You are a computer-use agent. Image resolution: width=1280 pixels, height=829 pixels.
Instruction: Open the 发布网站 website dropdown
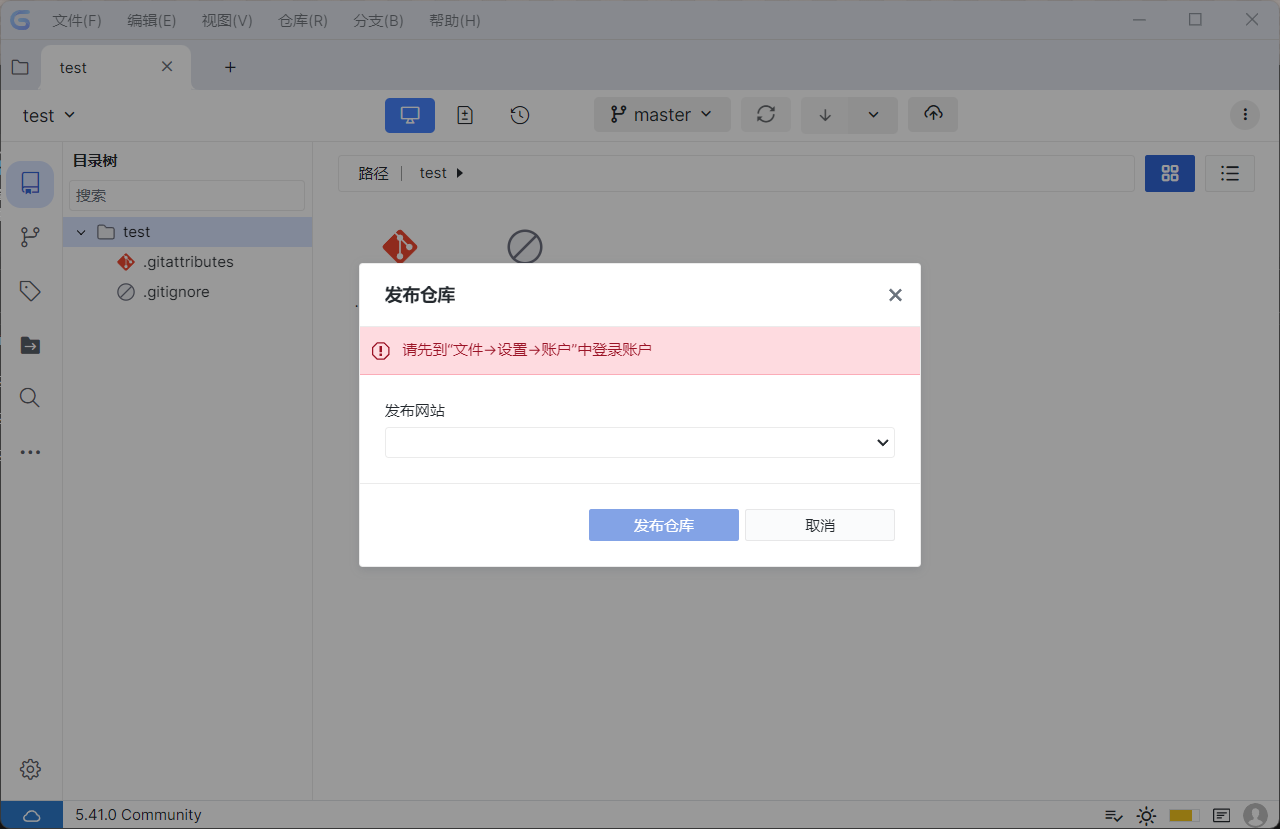640,442
